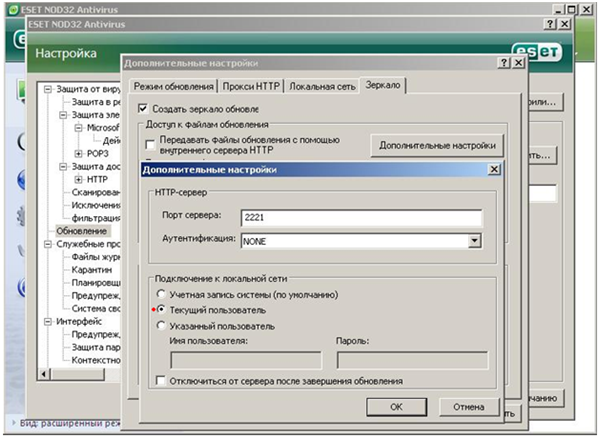Image resolution: width=598 pixels, height=437 pixels.
Task: Collapse Служебные программы tree node
Action: tap(48, 244)
